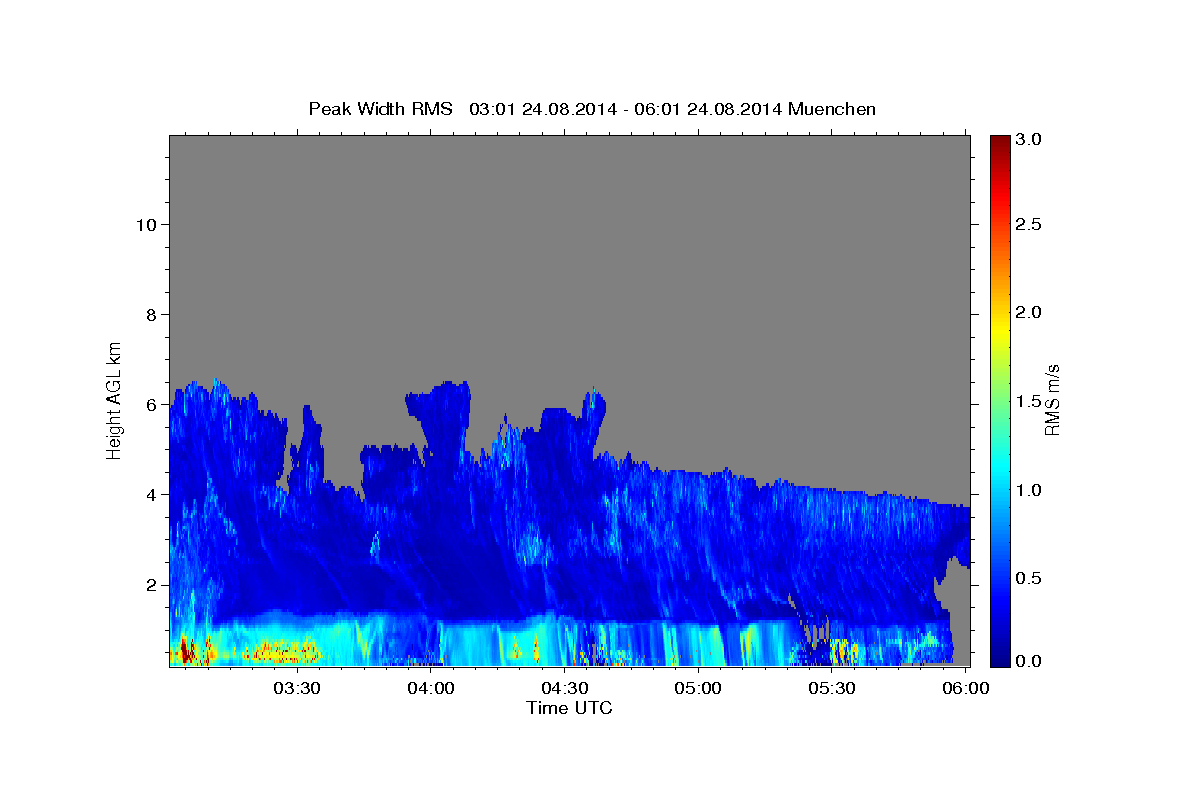Screen dimensions: 1200x800
Task: Click the colorbar value 2.0
Action: click(x=1027, y=312)
